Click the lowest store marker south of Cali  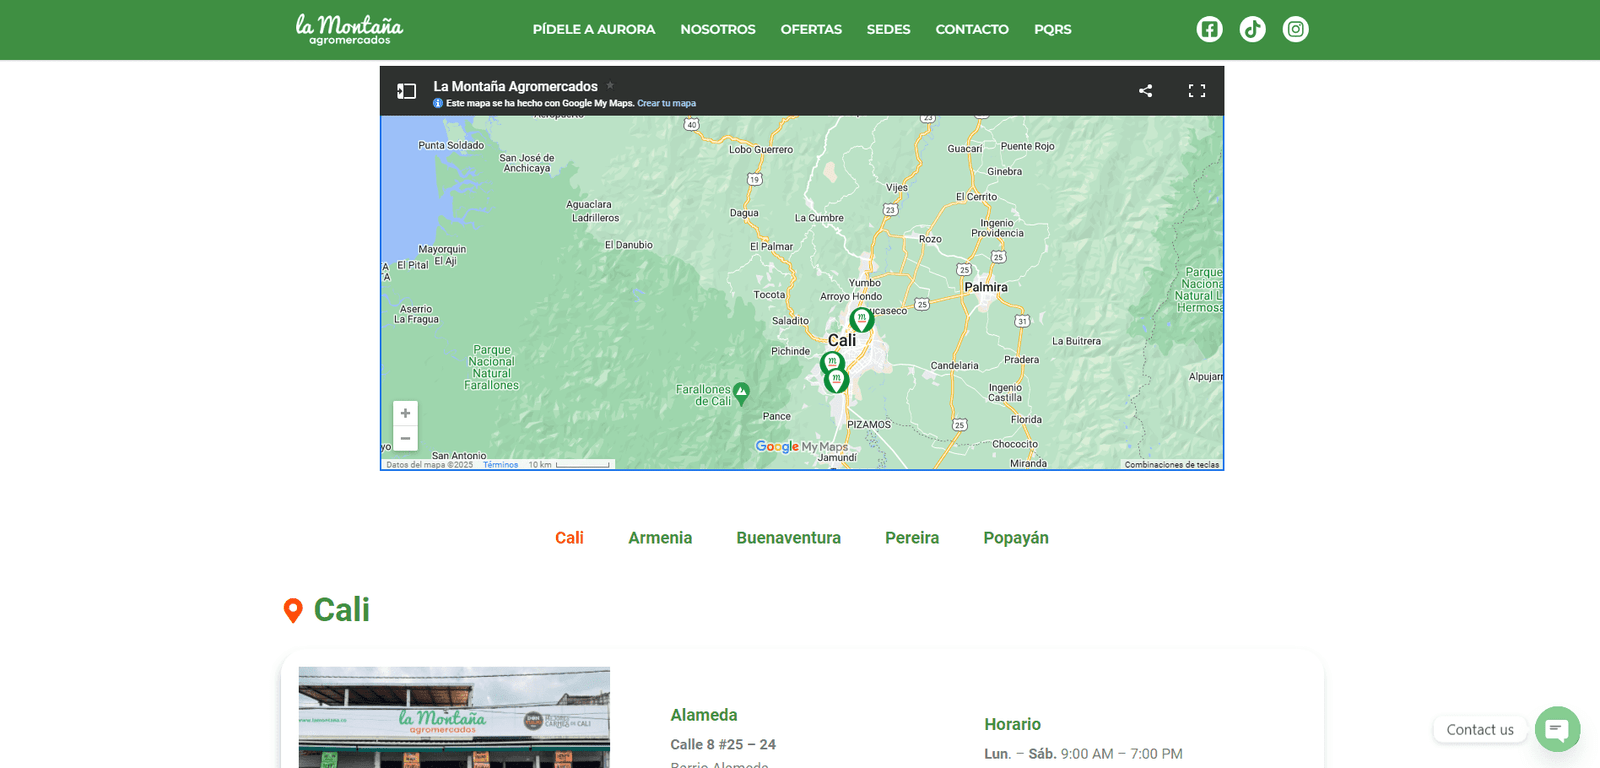(x=837, y=380)
